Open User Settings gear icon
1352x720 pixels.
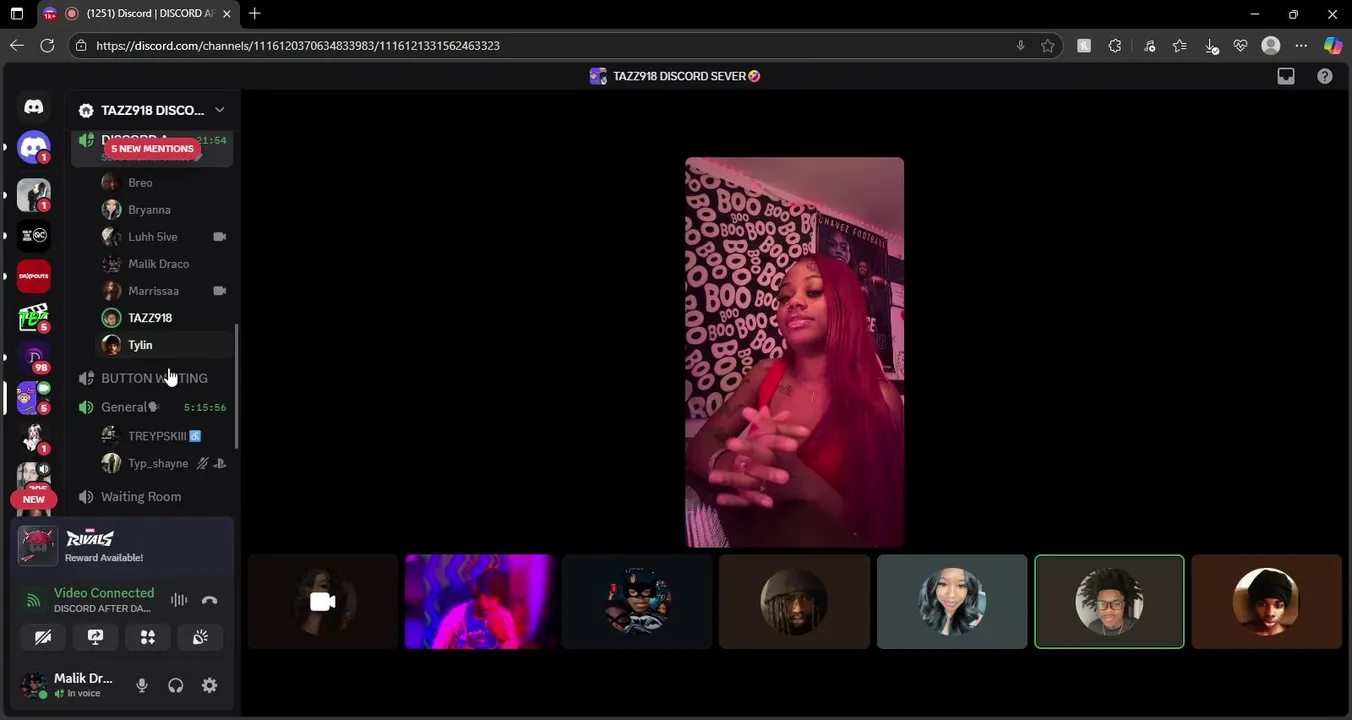click(x=209, y=685)
